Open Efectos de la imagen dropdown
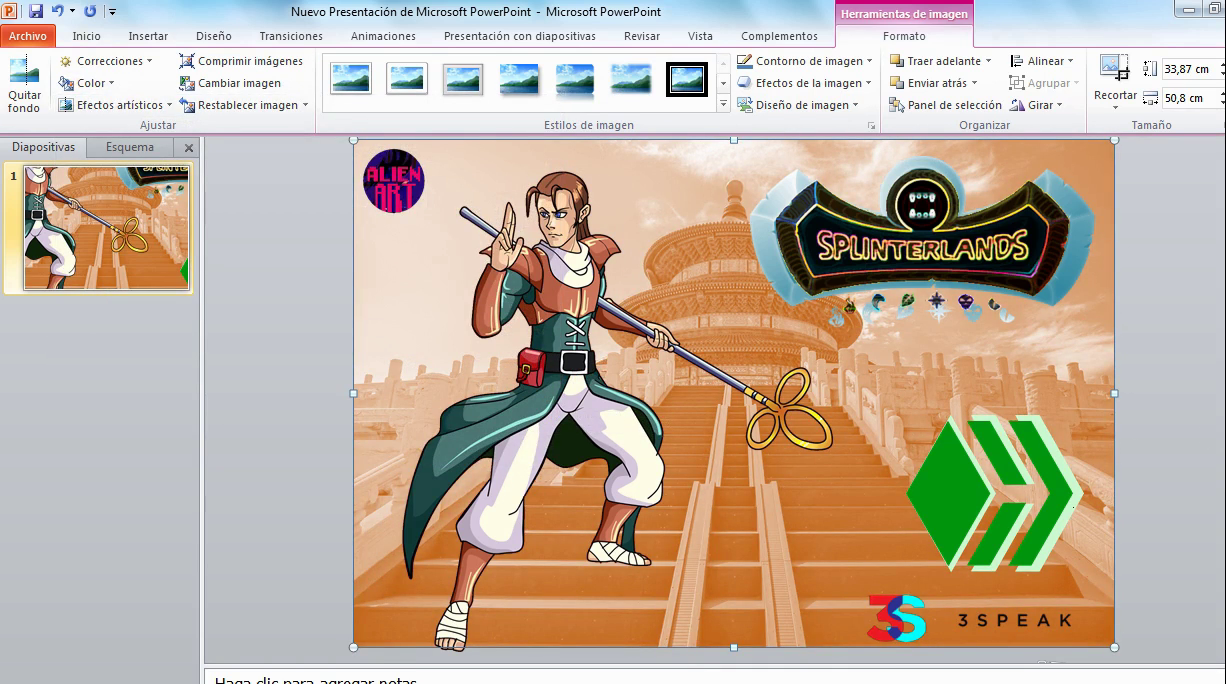This screenshot has width=1226, height=684. tap(804, 83)
